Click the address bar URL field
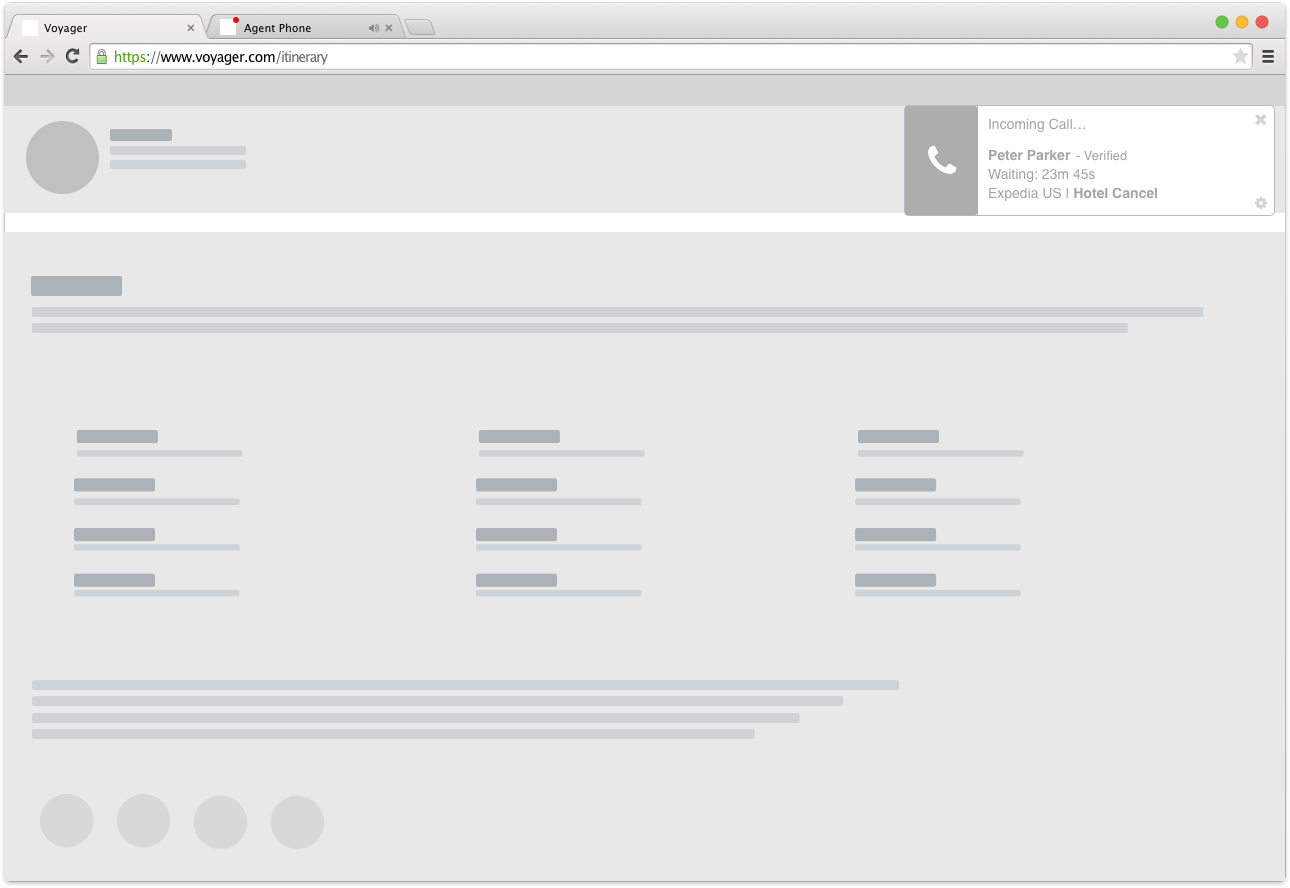Screen dimensions: 1290x888 (x=670, y=57)
